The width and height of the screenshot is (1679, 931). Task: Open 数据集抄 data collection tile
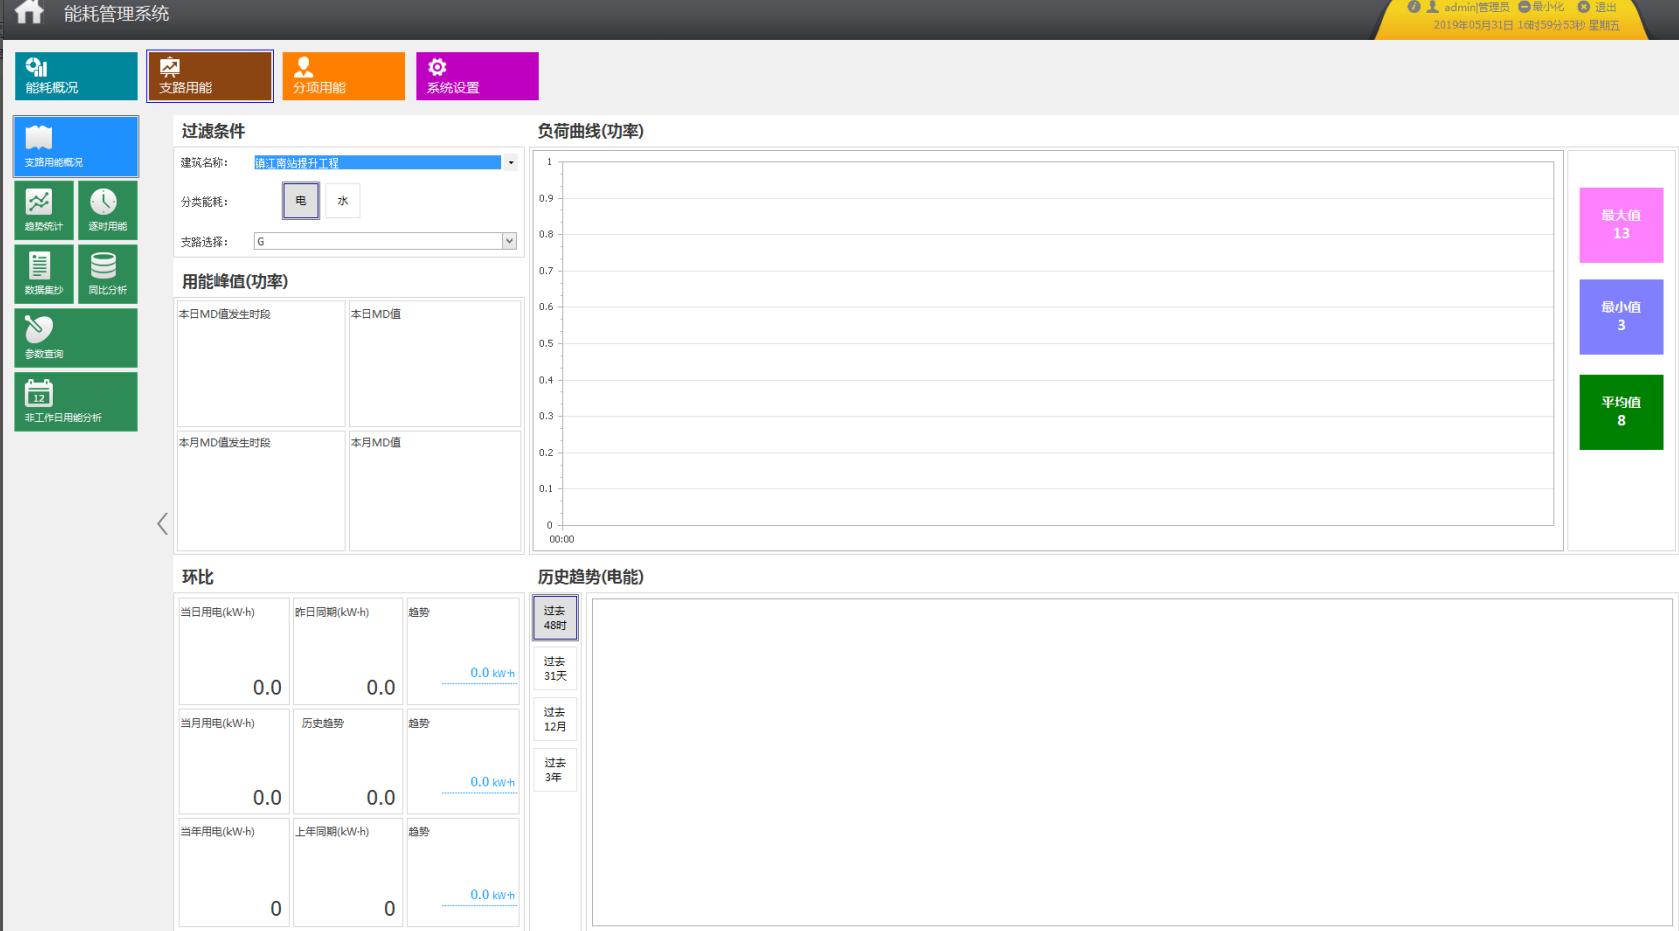[44, 274]
